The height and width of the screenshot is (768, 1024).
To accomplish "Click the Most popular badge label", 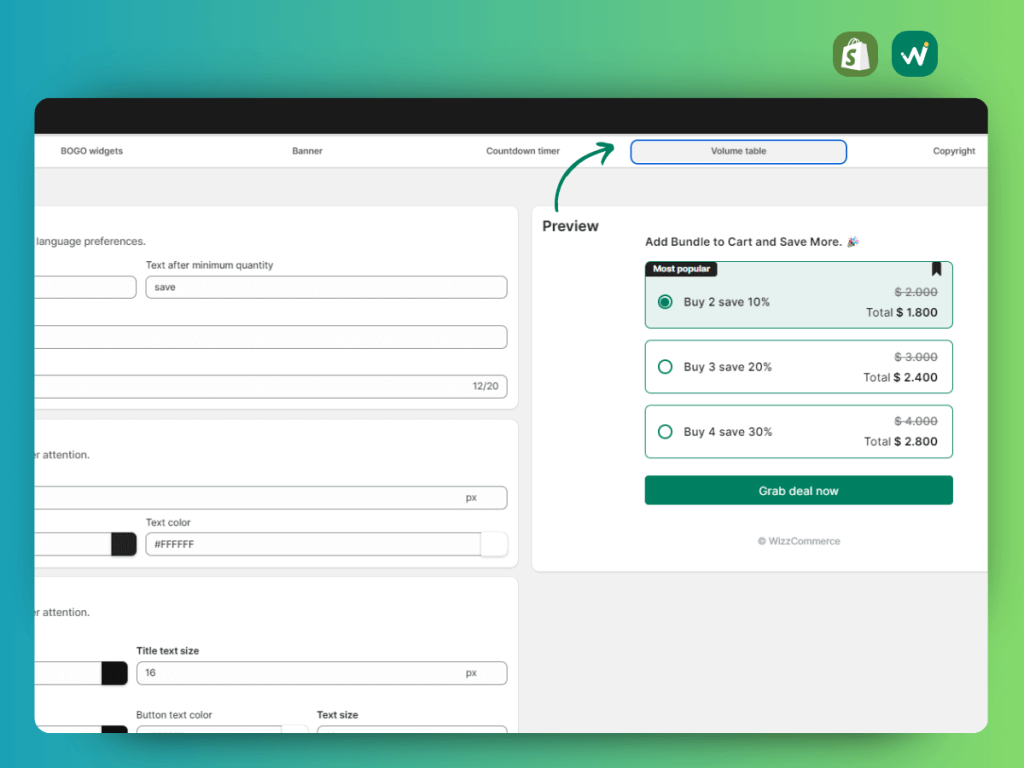I will coord(681,269).
